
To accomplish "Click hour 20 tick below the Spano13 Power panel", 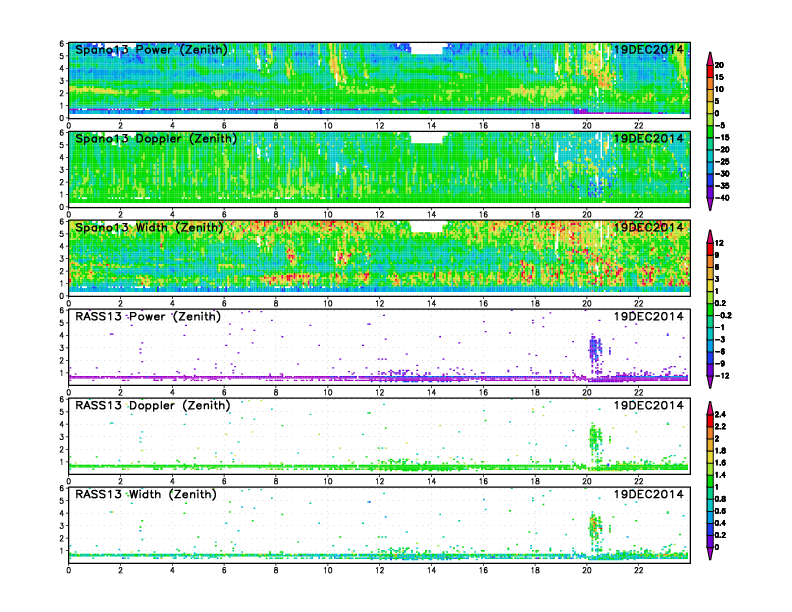I will (587, 125).
